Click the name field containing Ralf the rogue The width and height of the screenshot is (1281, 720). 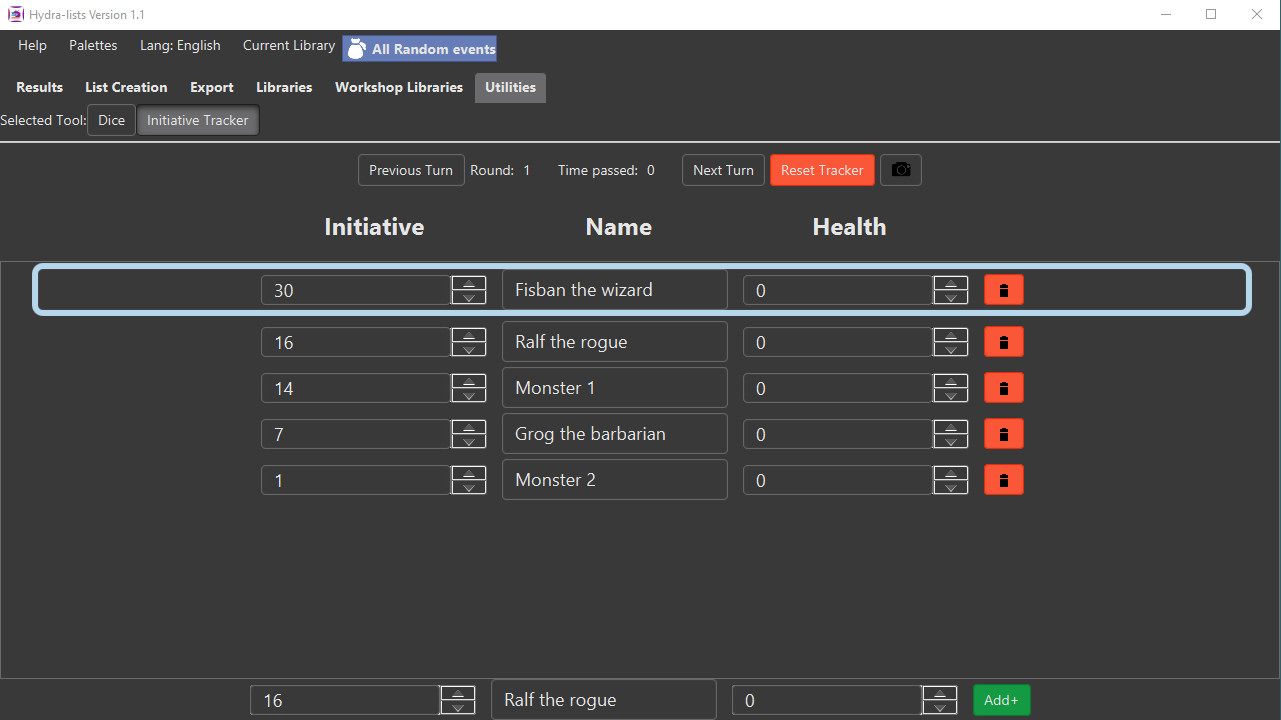(614, 341)
